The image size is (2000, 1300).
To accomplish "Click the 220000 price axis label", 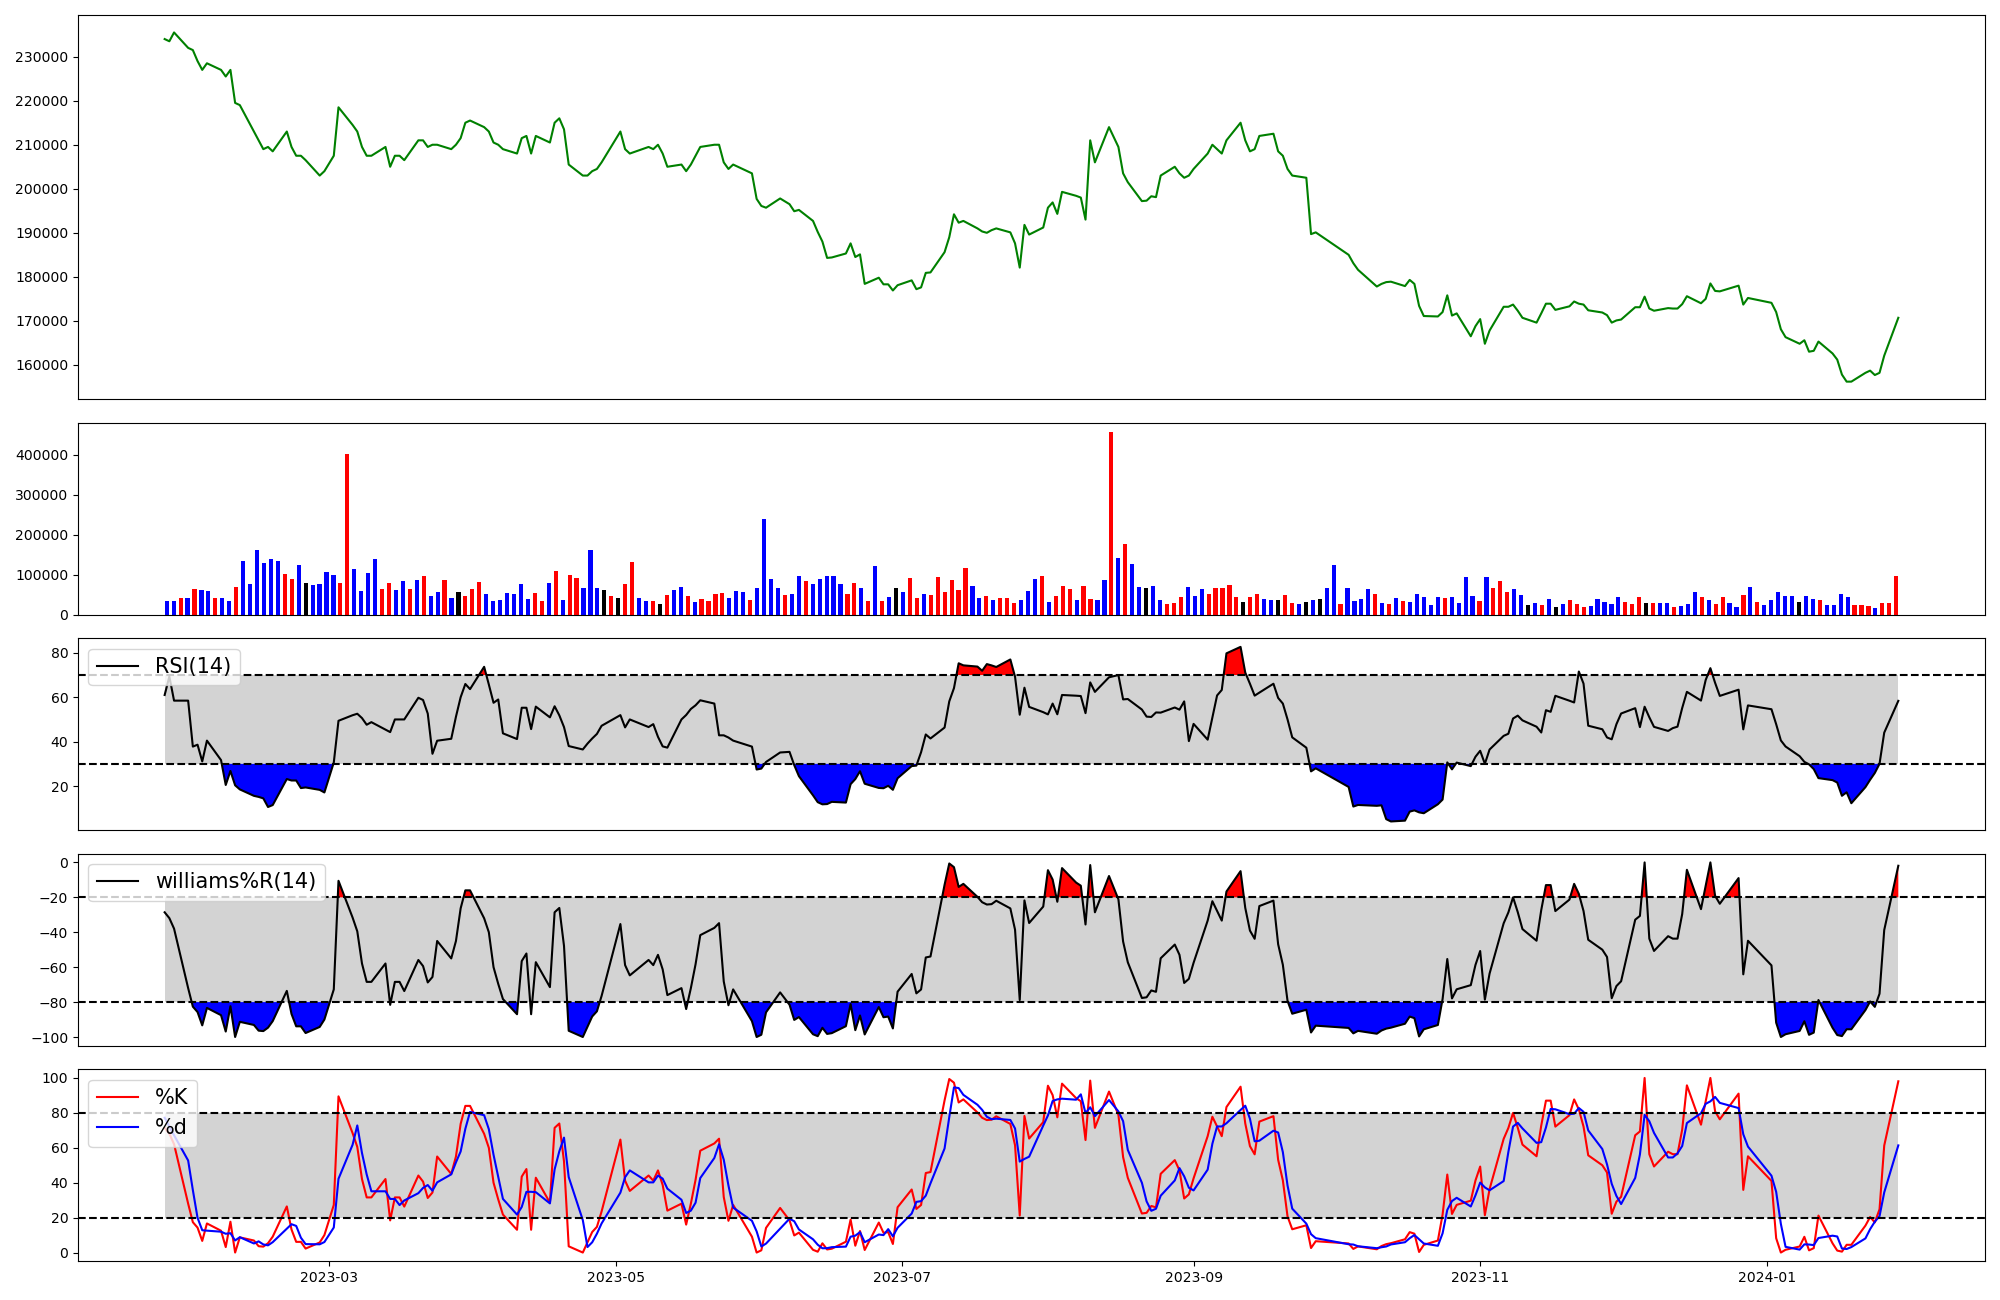I will tap(42, 101).
